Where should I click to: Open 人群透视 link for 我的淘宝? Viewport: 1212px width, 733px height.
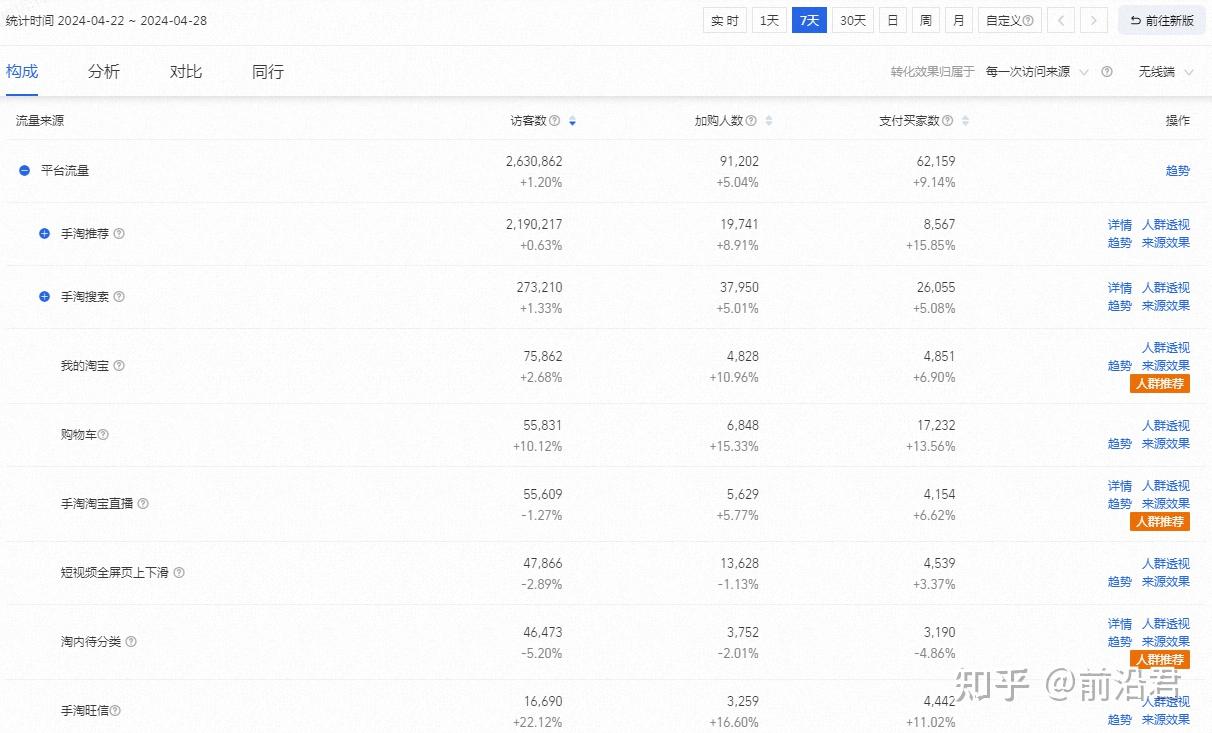pyautogui.click(x=1166, y=348)
